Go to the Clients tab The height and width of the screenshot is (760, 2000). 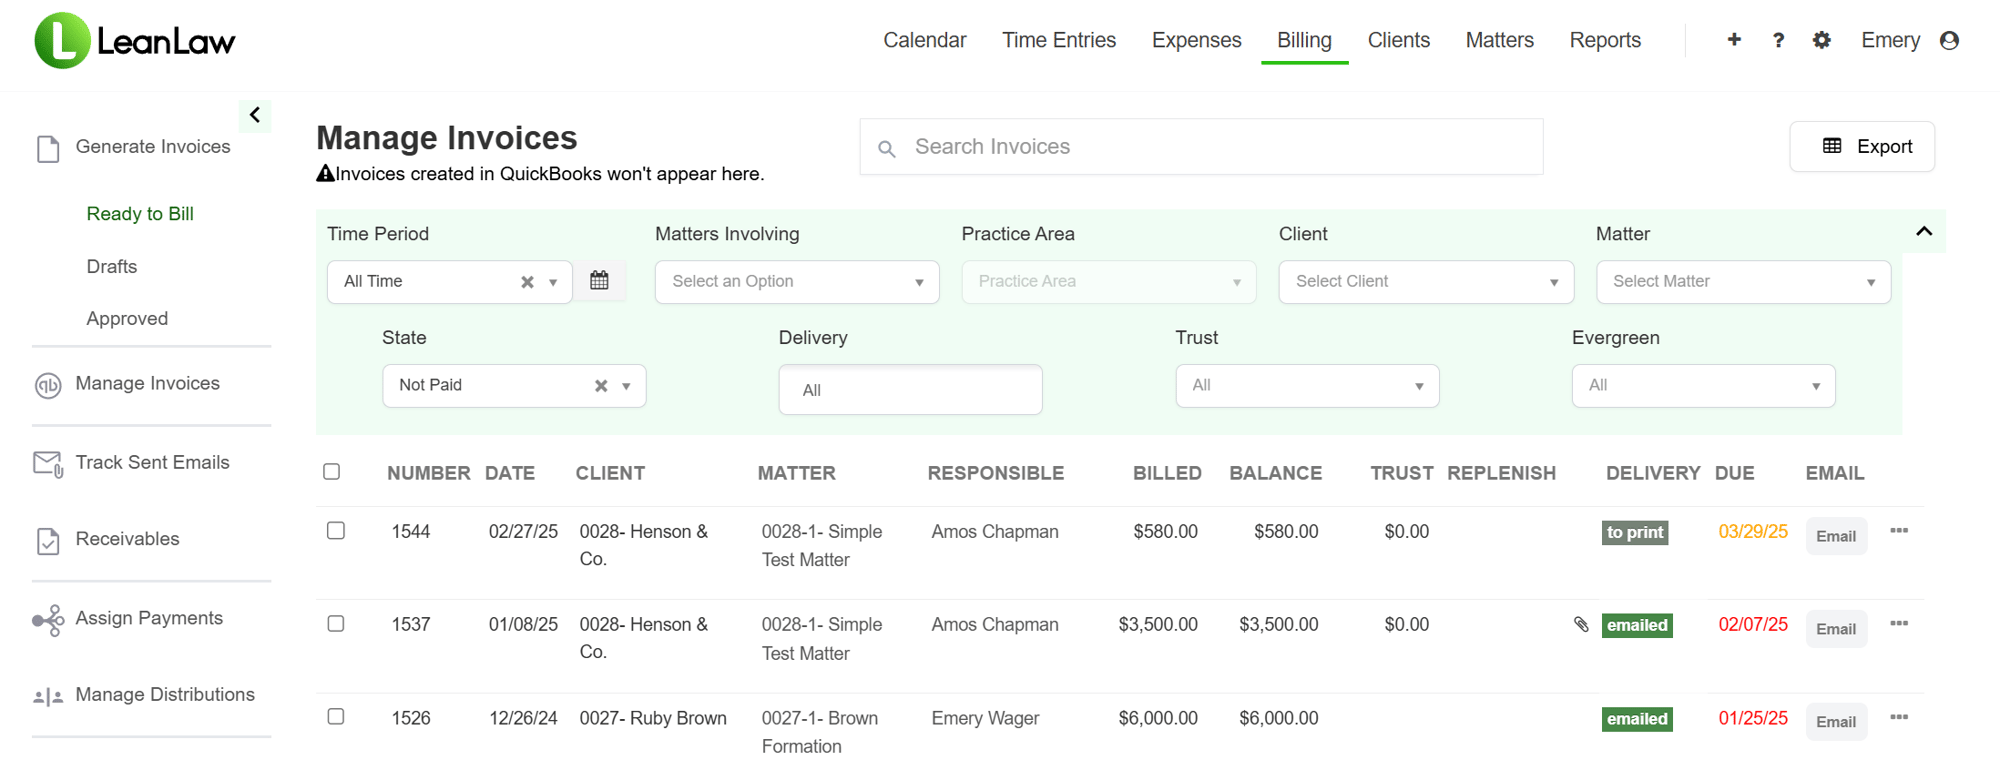[x=1398, y=40]
